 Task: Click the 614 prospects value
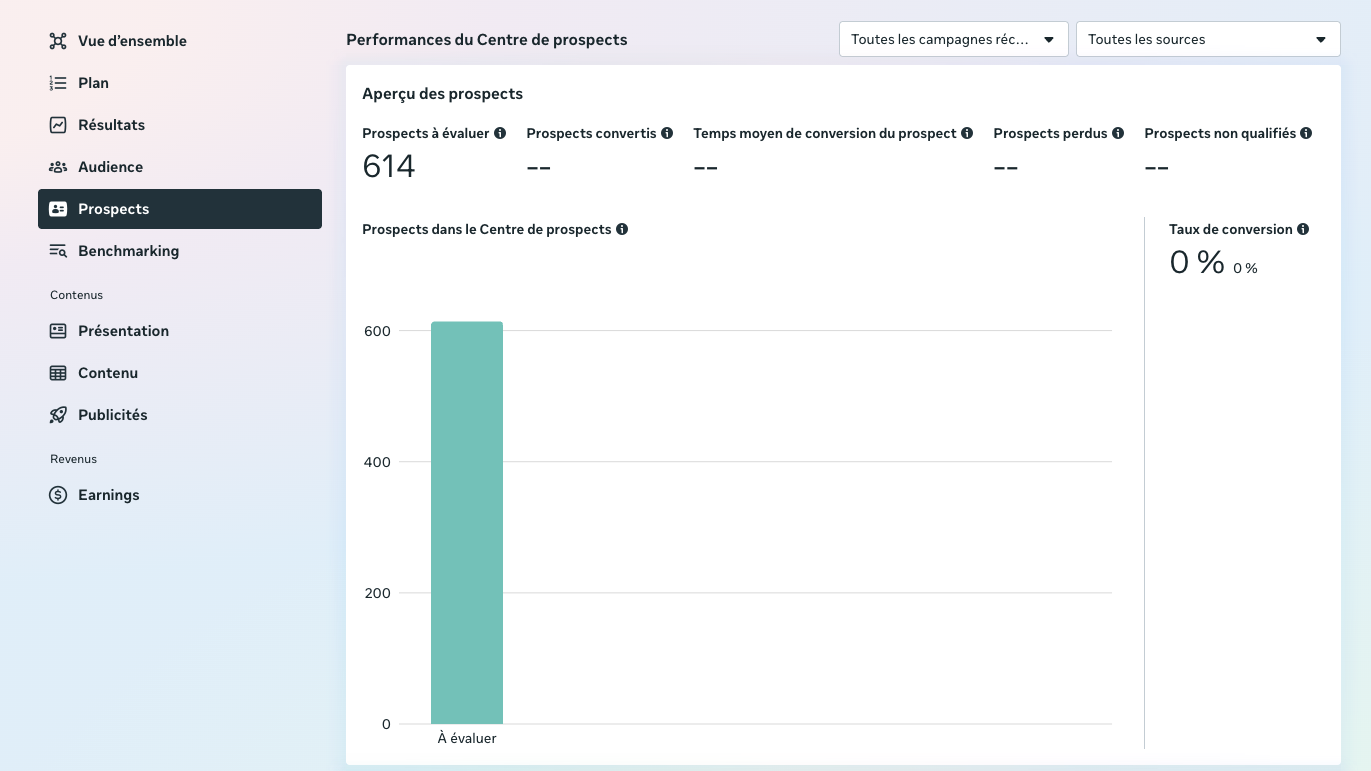pos(389,166)
